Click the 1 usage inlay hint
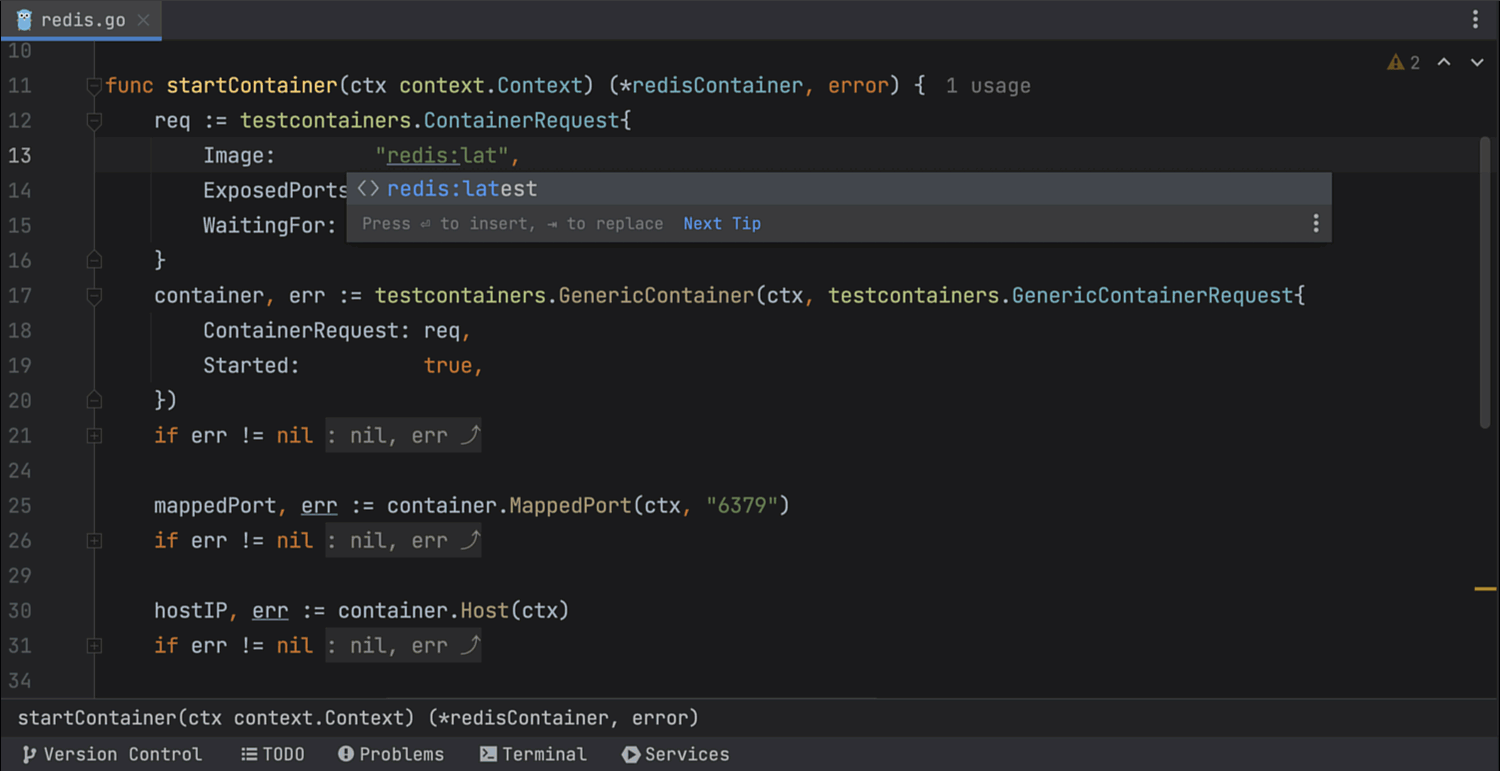The image size is (1500, 771). pyautogui.click(x=987, y=86)
